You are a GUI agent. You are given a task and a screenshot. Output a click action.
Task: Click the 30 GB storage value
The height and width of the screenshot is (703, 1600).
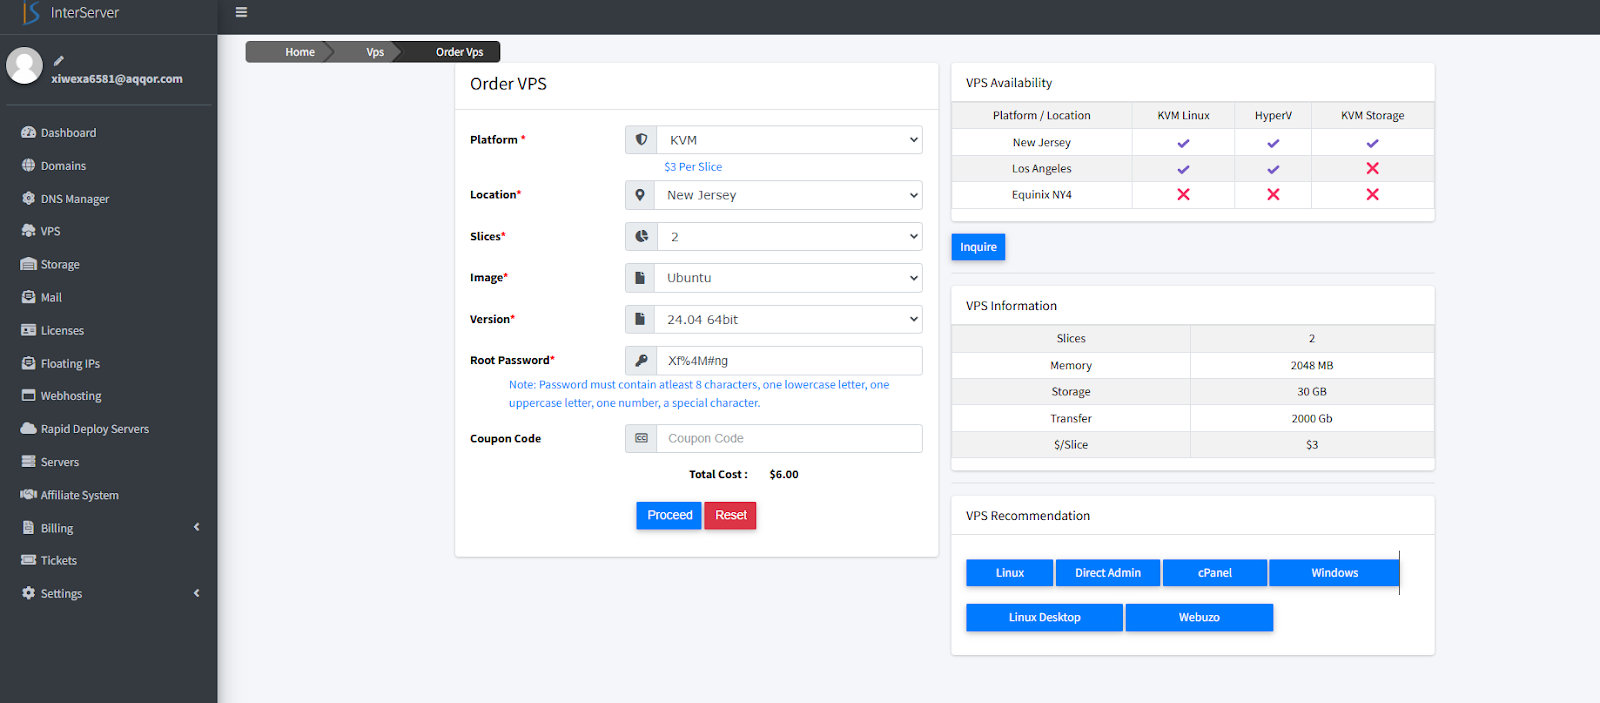pos(1311,392)
